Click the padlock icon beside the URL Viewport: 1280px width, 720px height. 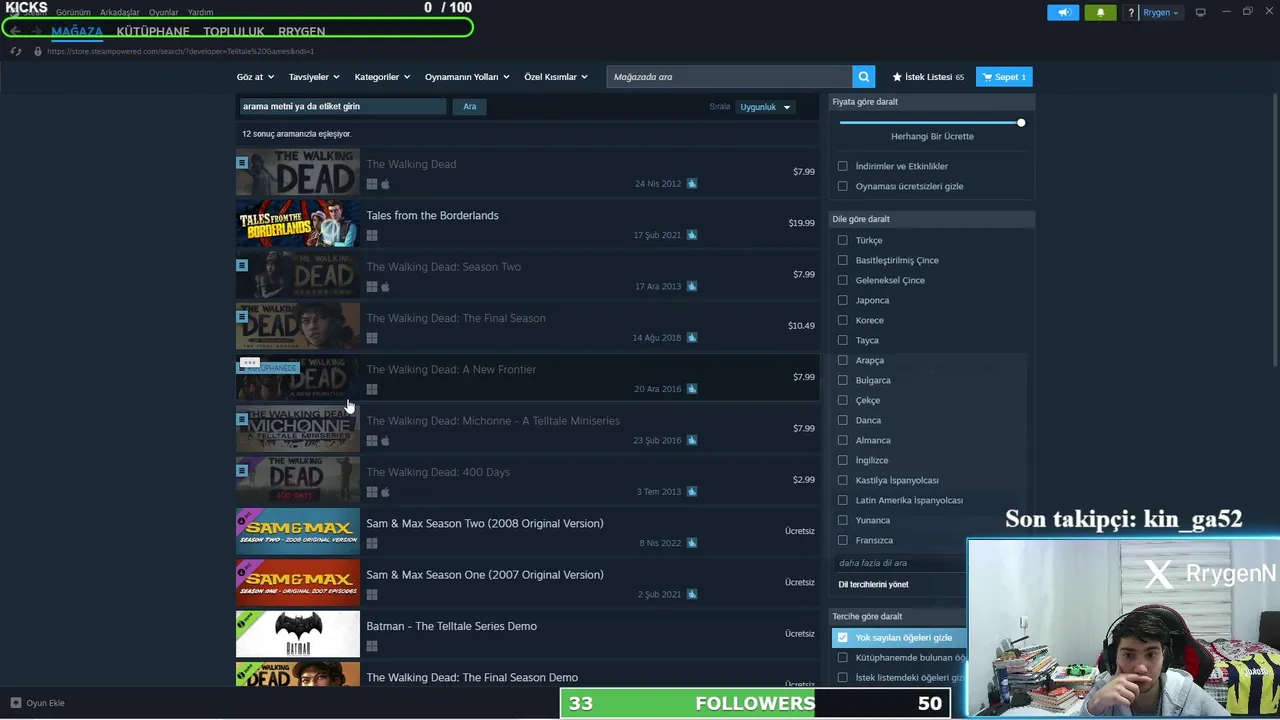(38, 51)
